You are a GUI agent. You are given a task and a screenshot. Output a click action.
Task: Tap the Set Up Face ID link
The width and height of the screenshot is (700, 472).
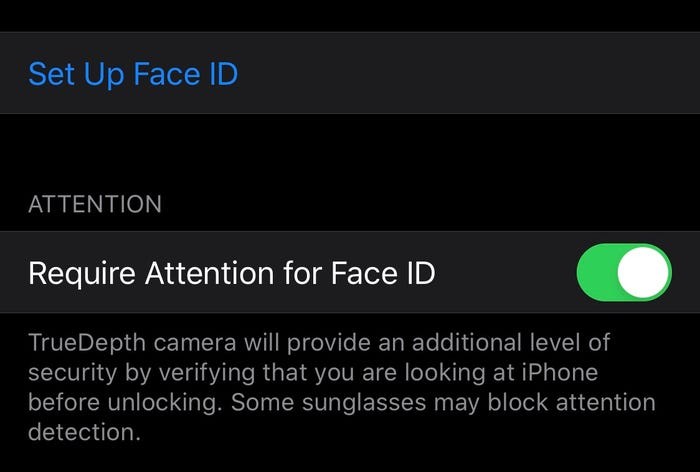point(133,74)
